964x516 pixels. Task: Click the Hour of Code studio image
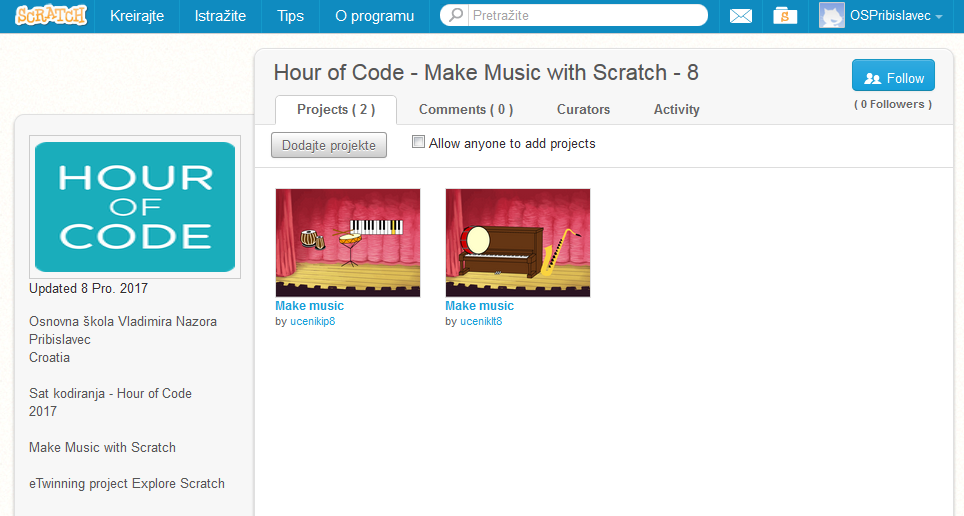135,207
